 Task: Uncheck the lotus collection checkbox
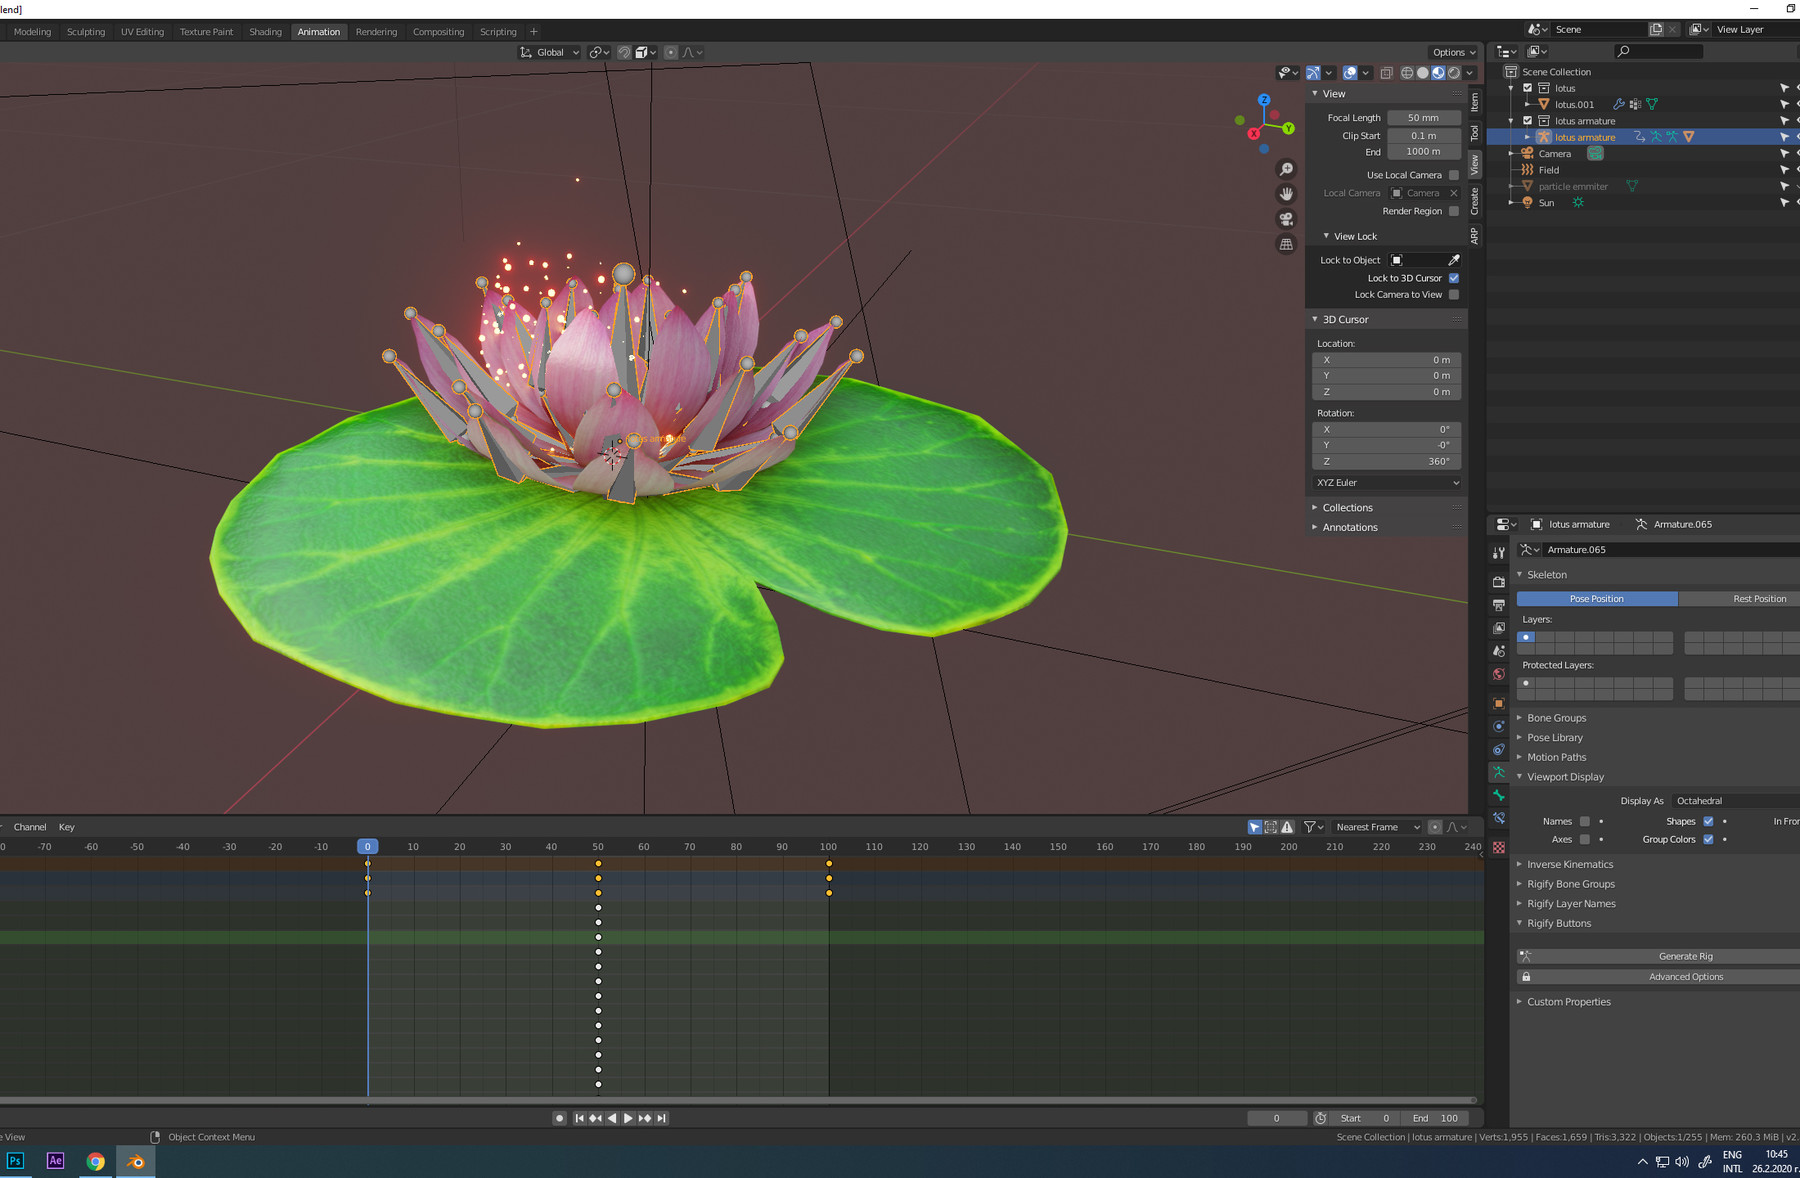[x=1527, y=88]
